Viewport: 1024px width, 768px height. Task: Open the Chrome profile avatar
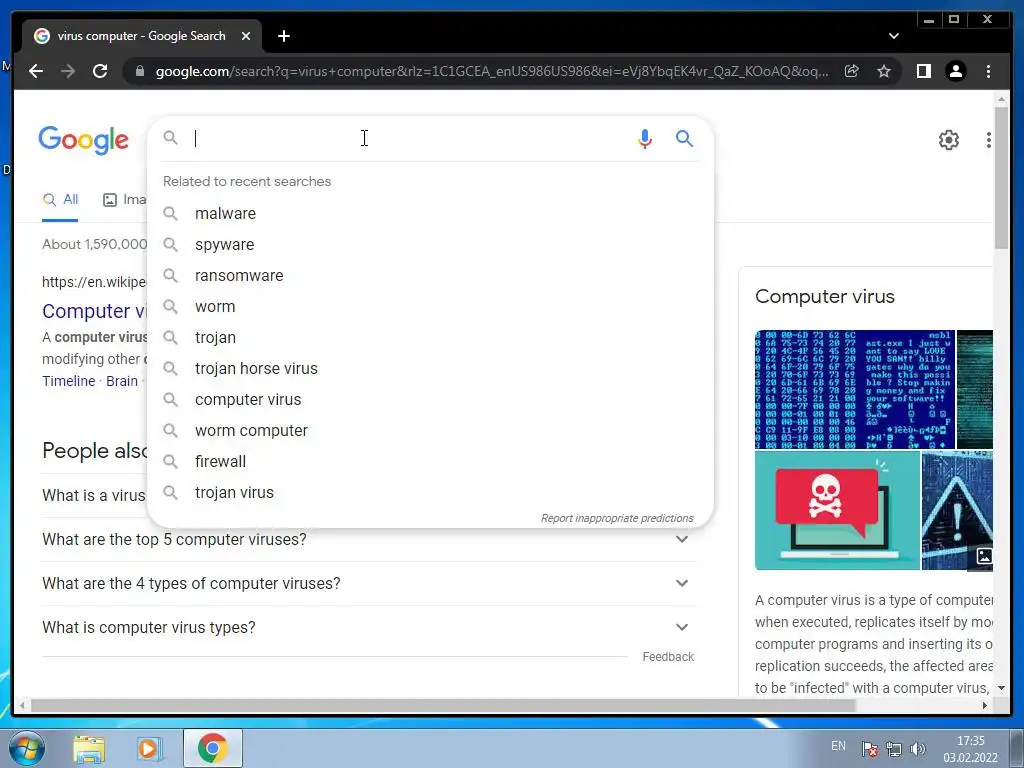click(955, 71)
